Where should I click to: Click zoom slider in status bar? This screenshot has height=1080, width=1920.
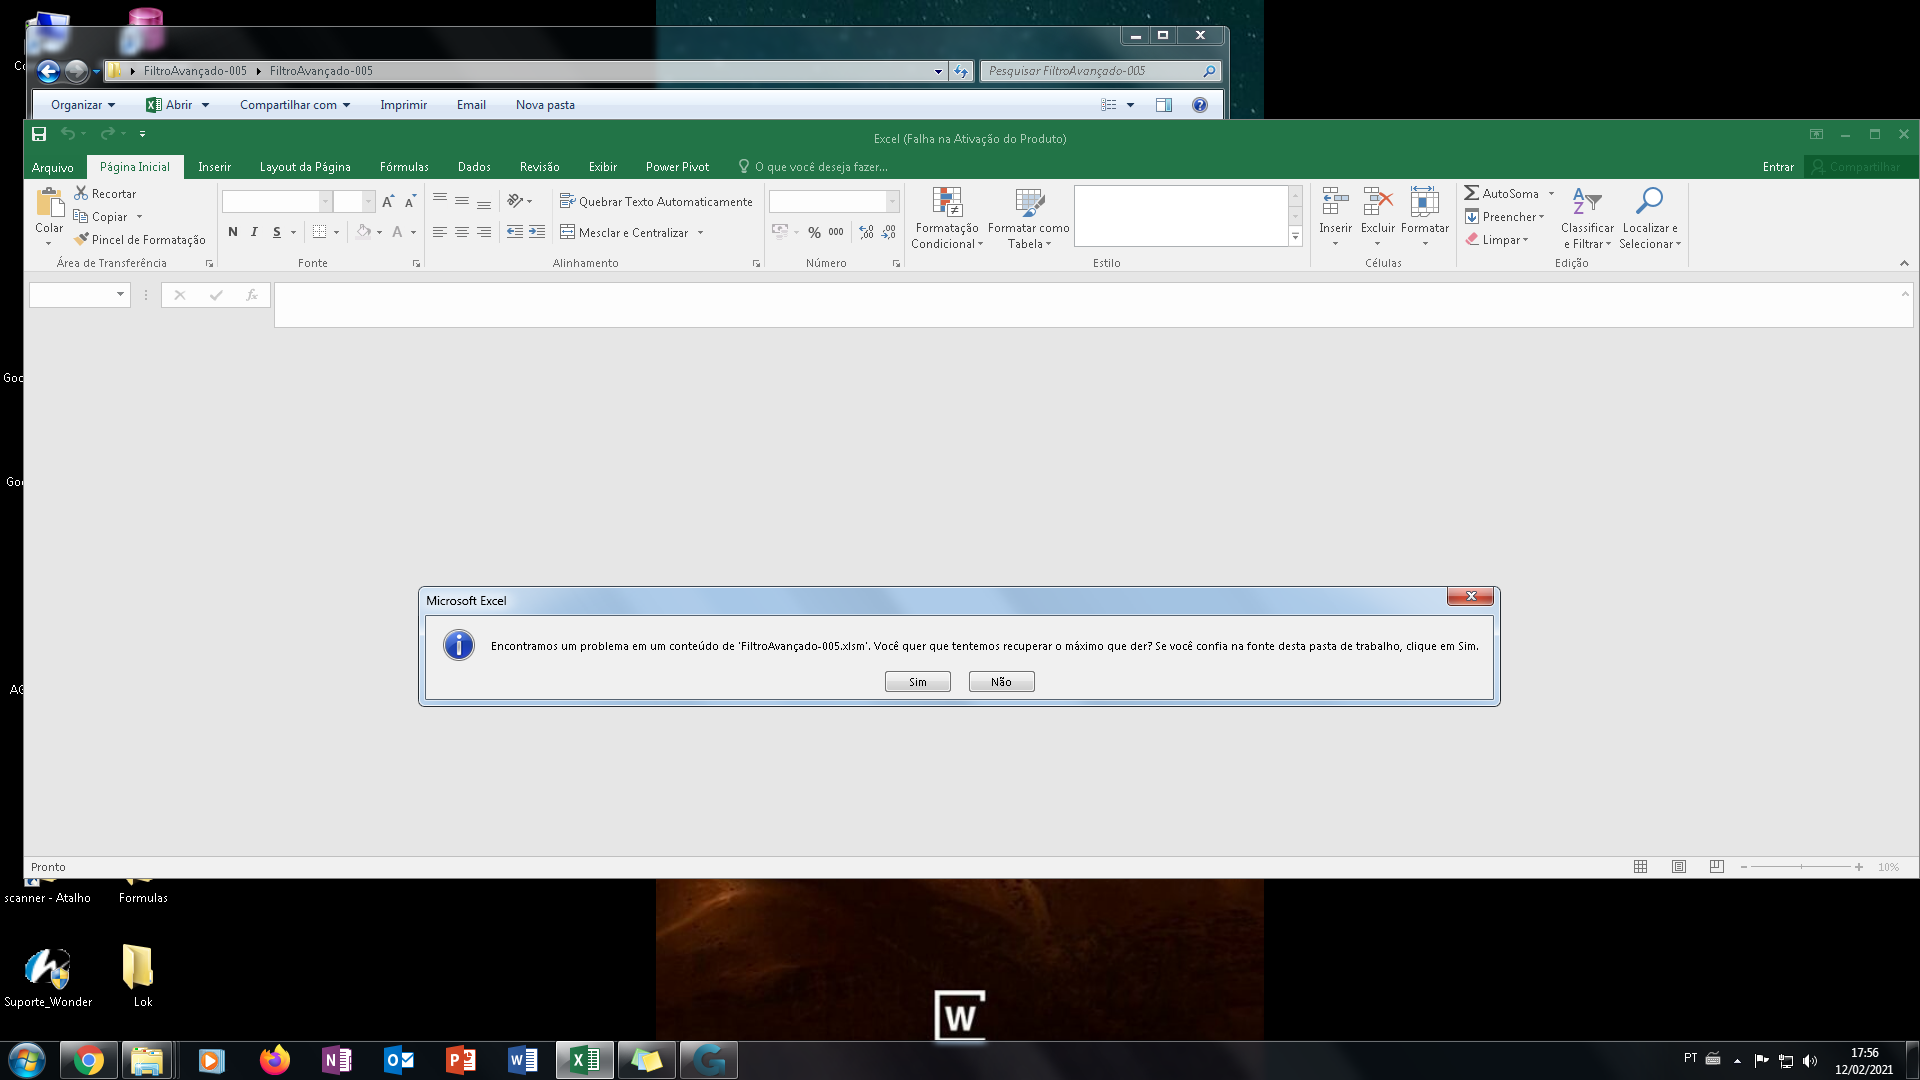1801,867
